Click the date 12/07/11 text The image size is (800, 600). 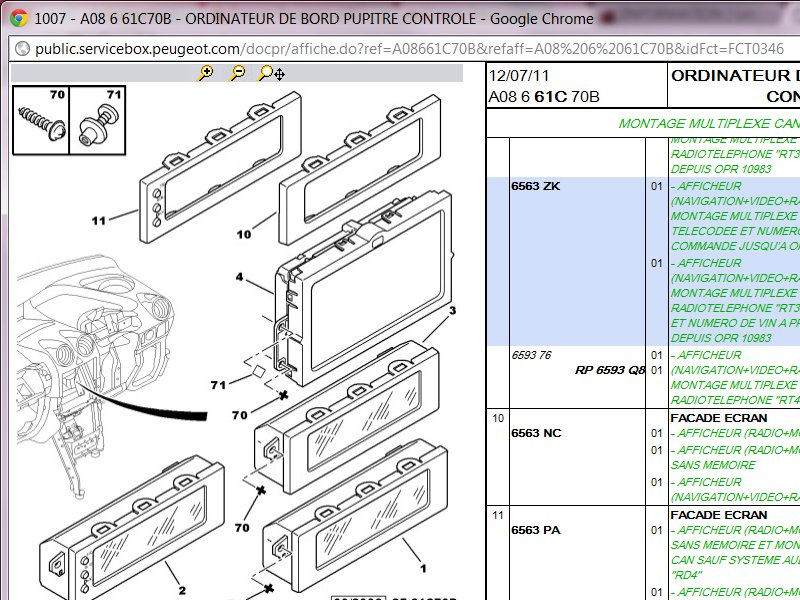click(x=519, y=76)
